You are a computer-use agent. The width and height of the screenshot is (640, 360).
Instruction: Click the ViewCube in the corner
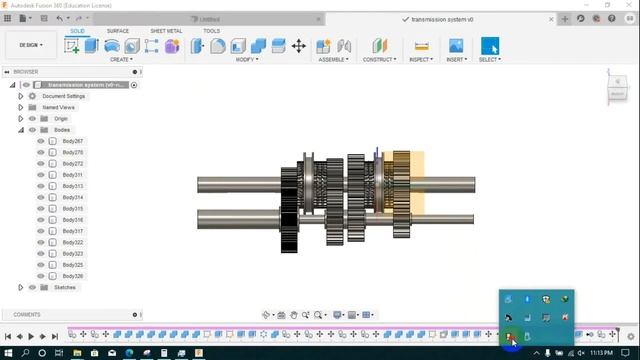617,87
